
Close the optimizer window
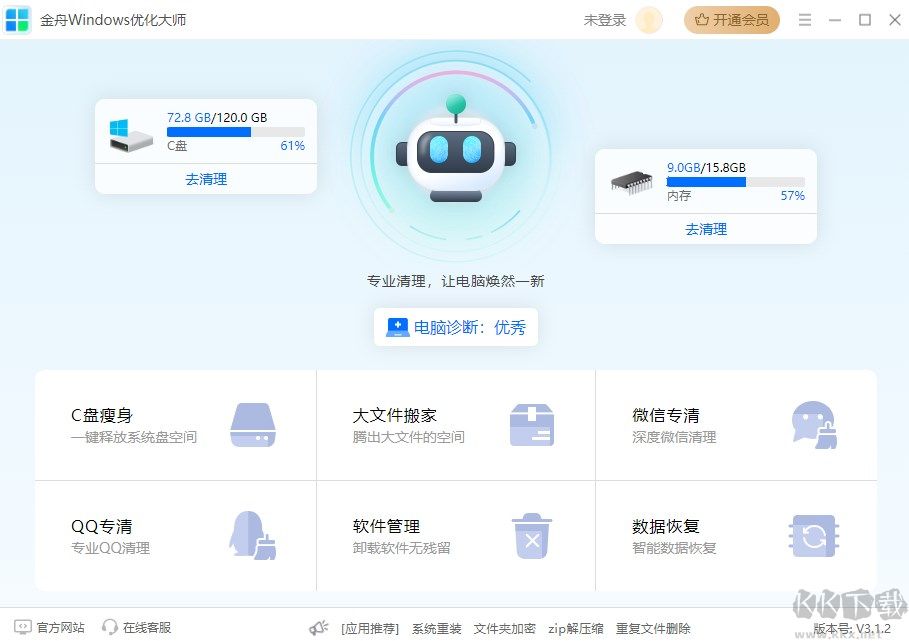tap(895, 20)
